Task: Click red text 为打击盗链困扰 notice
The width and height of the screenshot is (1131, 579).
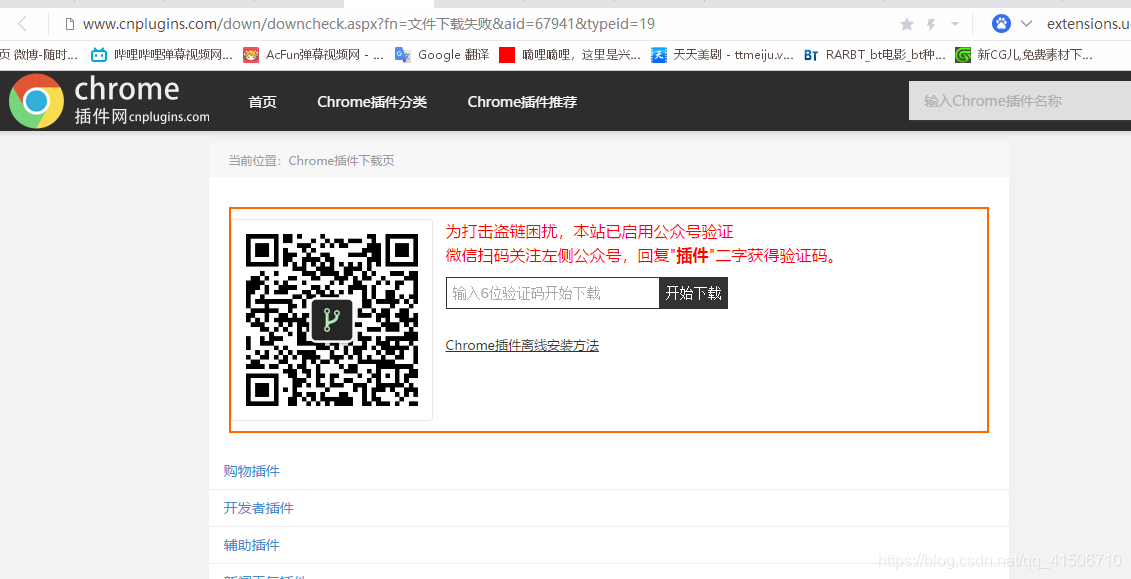Action: click(x=589, y=231)
